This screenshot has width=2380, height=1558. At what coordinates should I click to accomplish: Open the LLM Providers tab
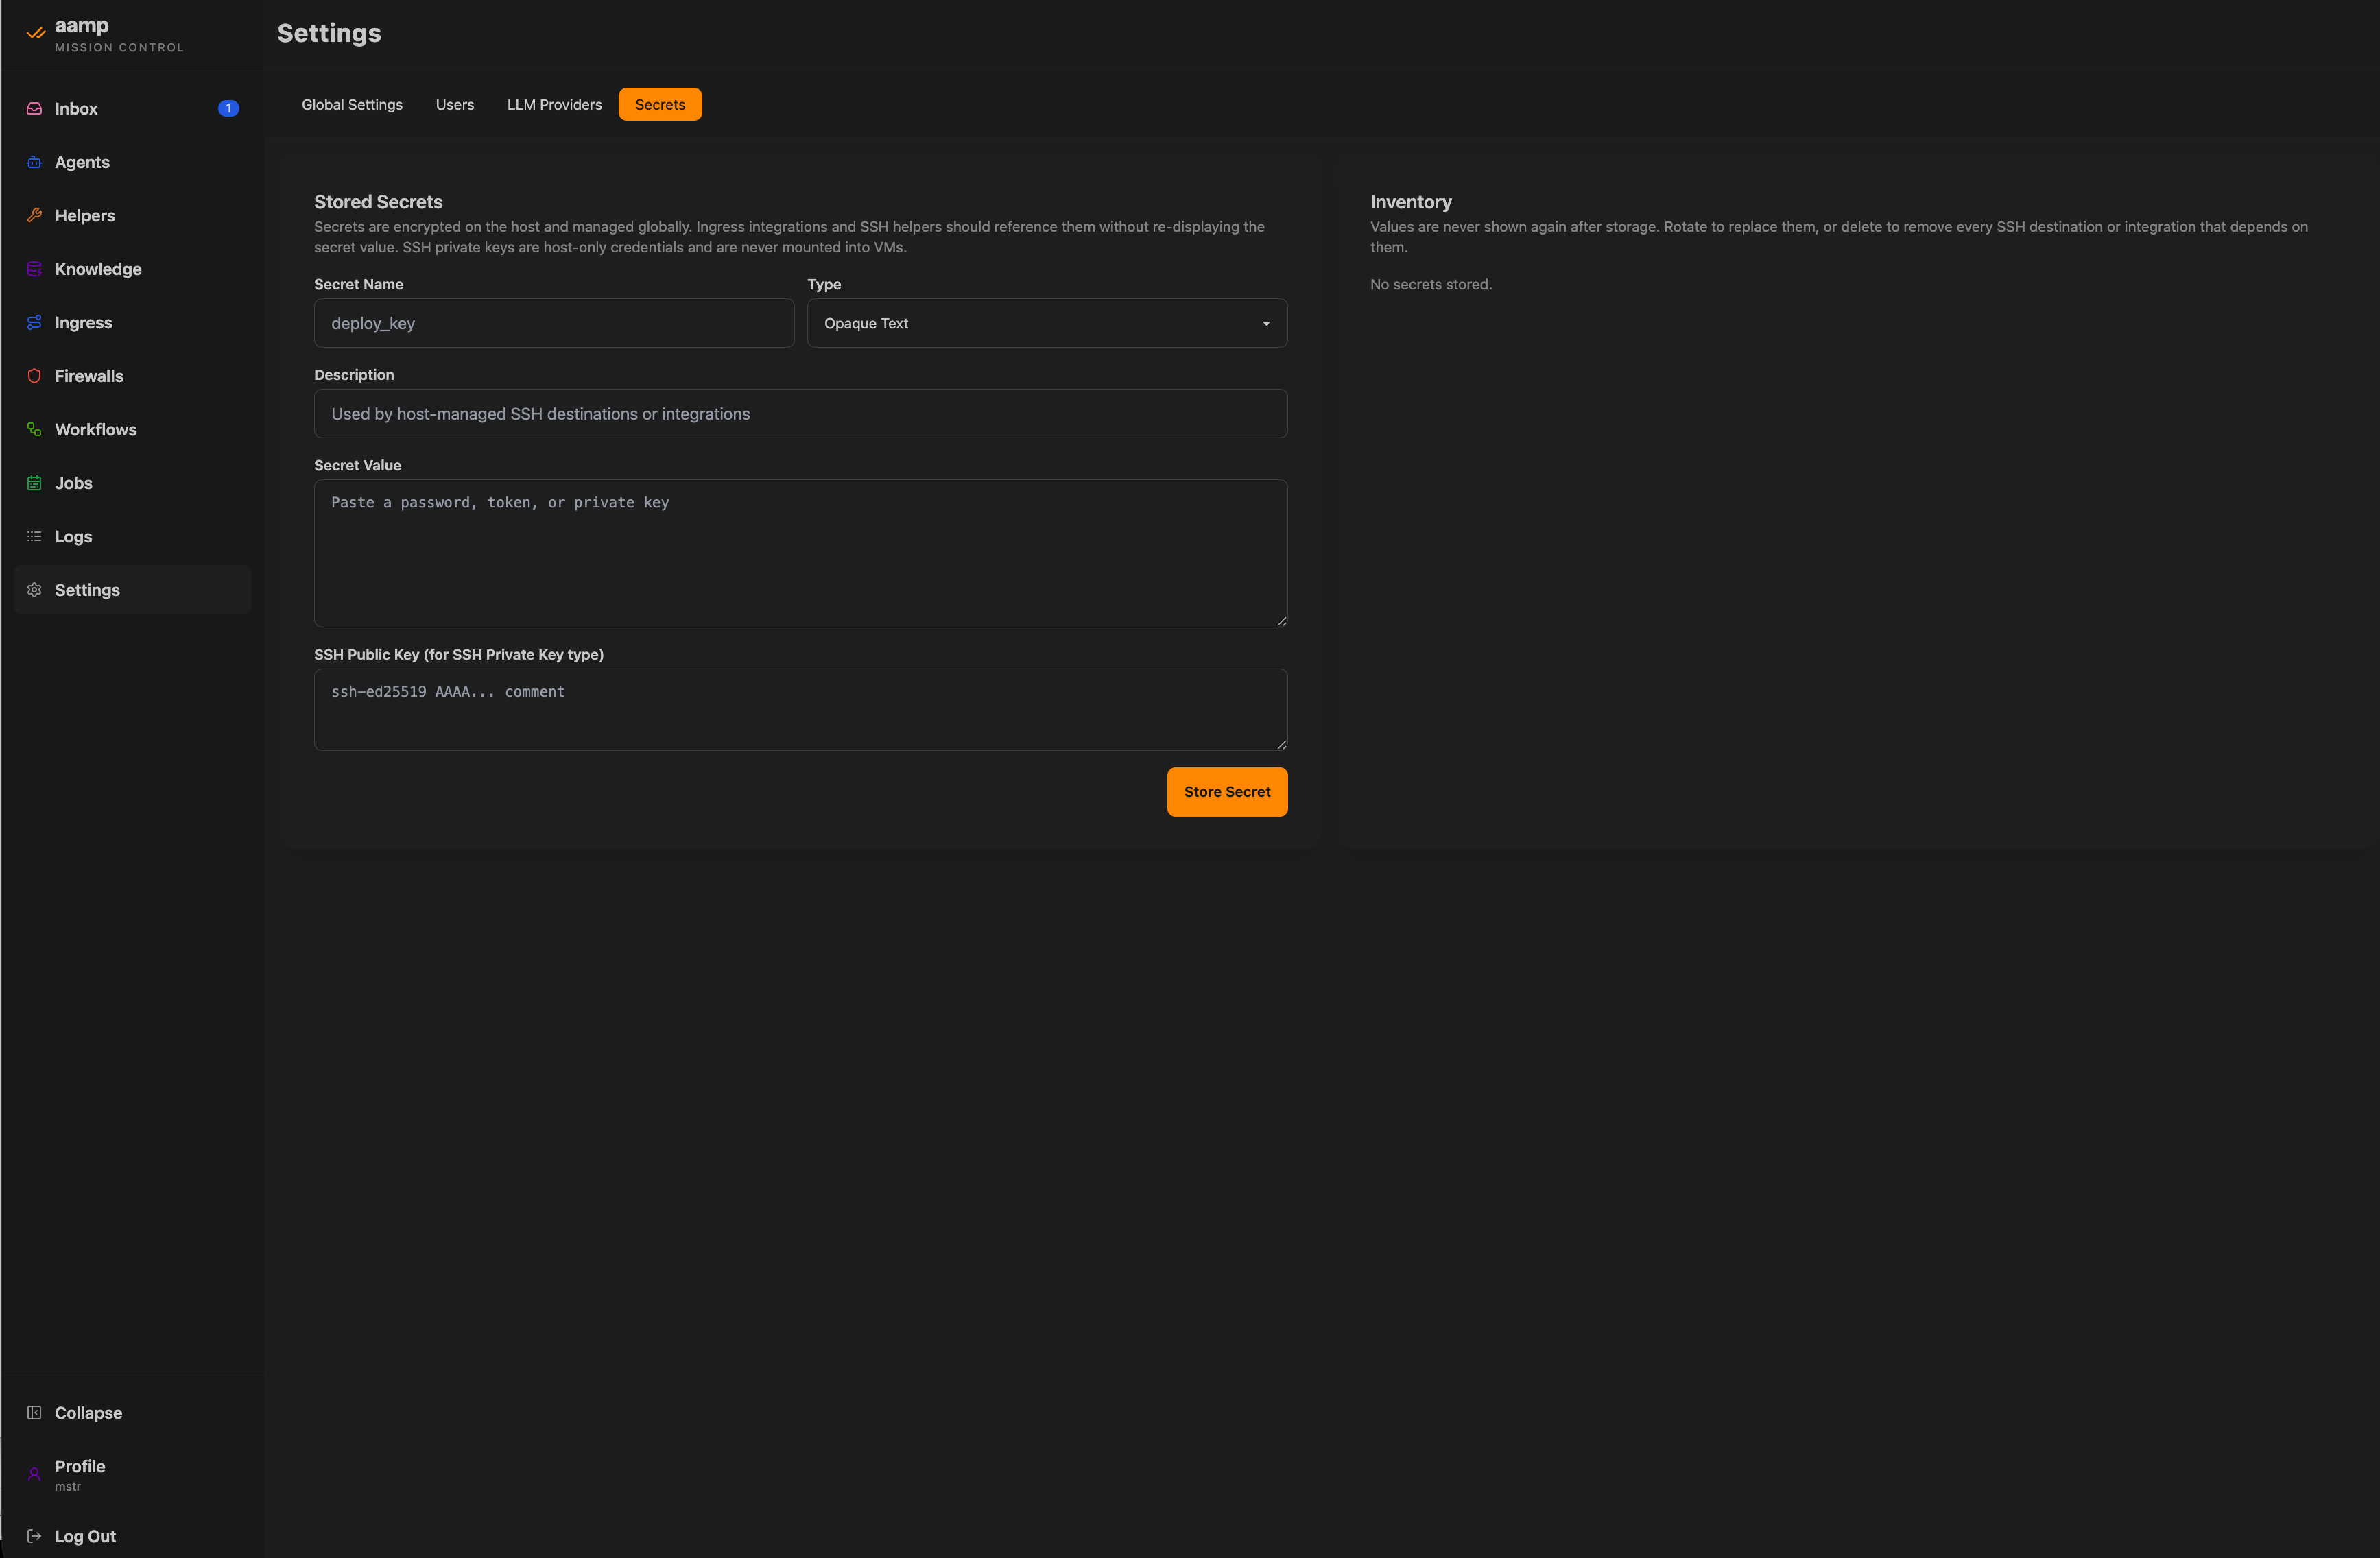coord(554,104)
